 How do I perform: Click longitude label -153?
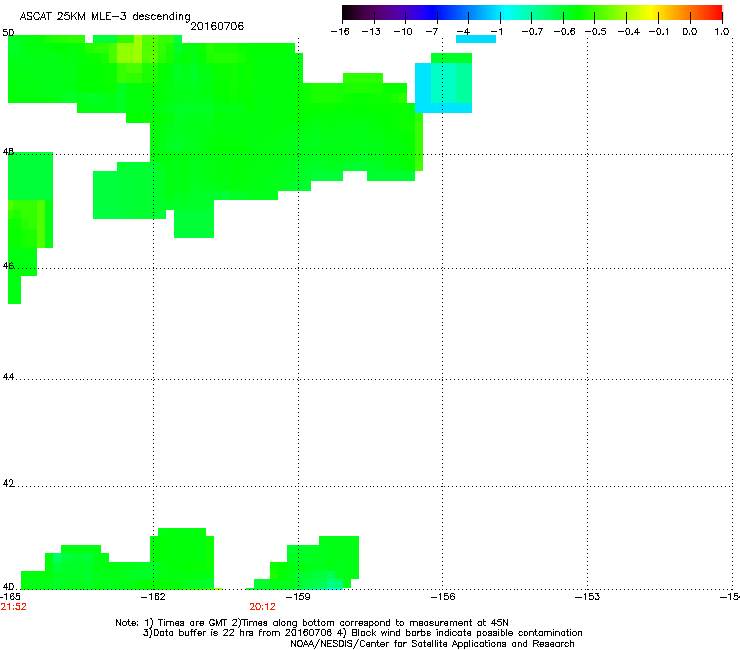tap(588, 597)
